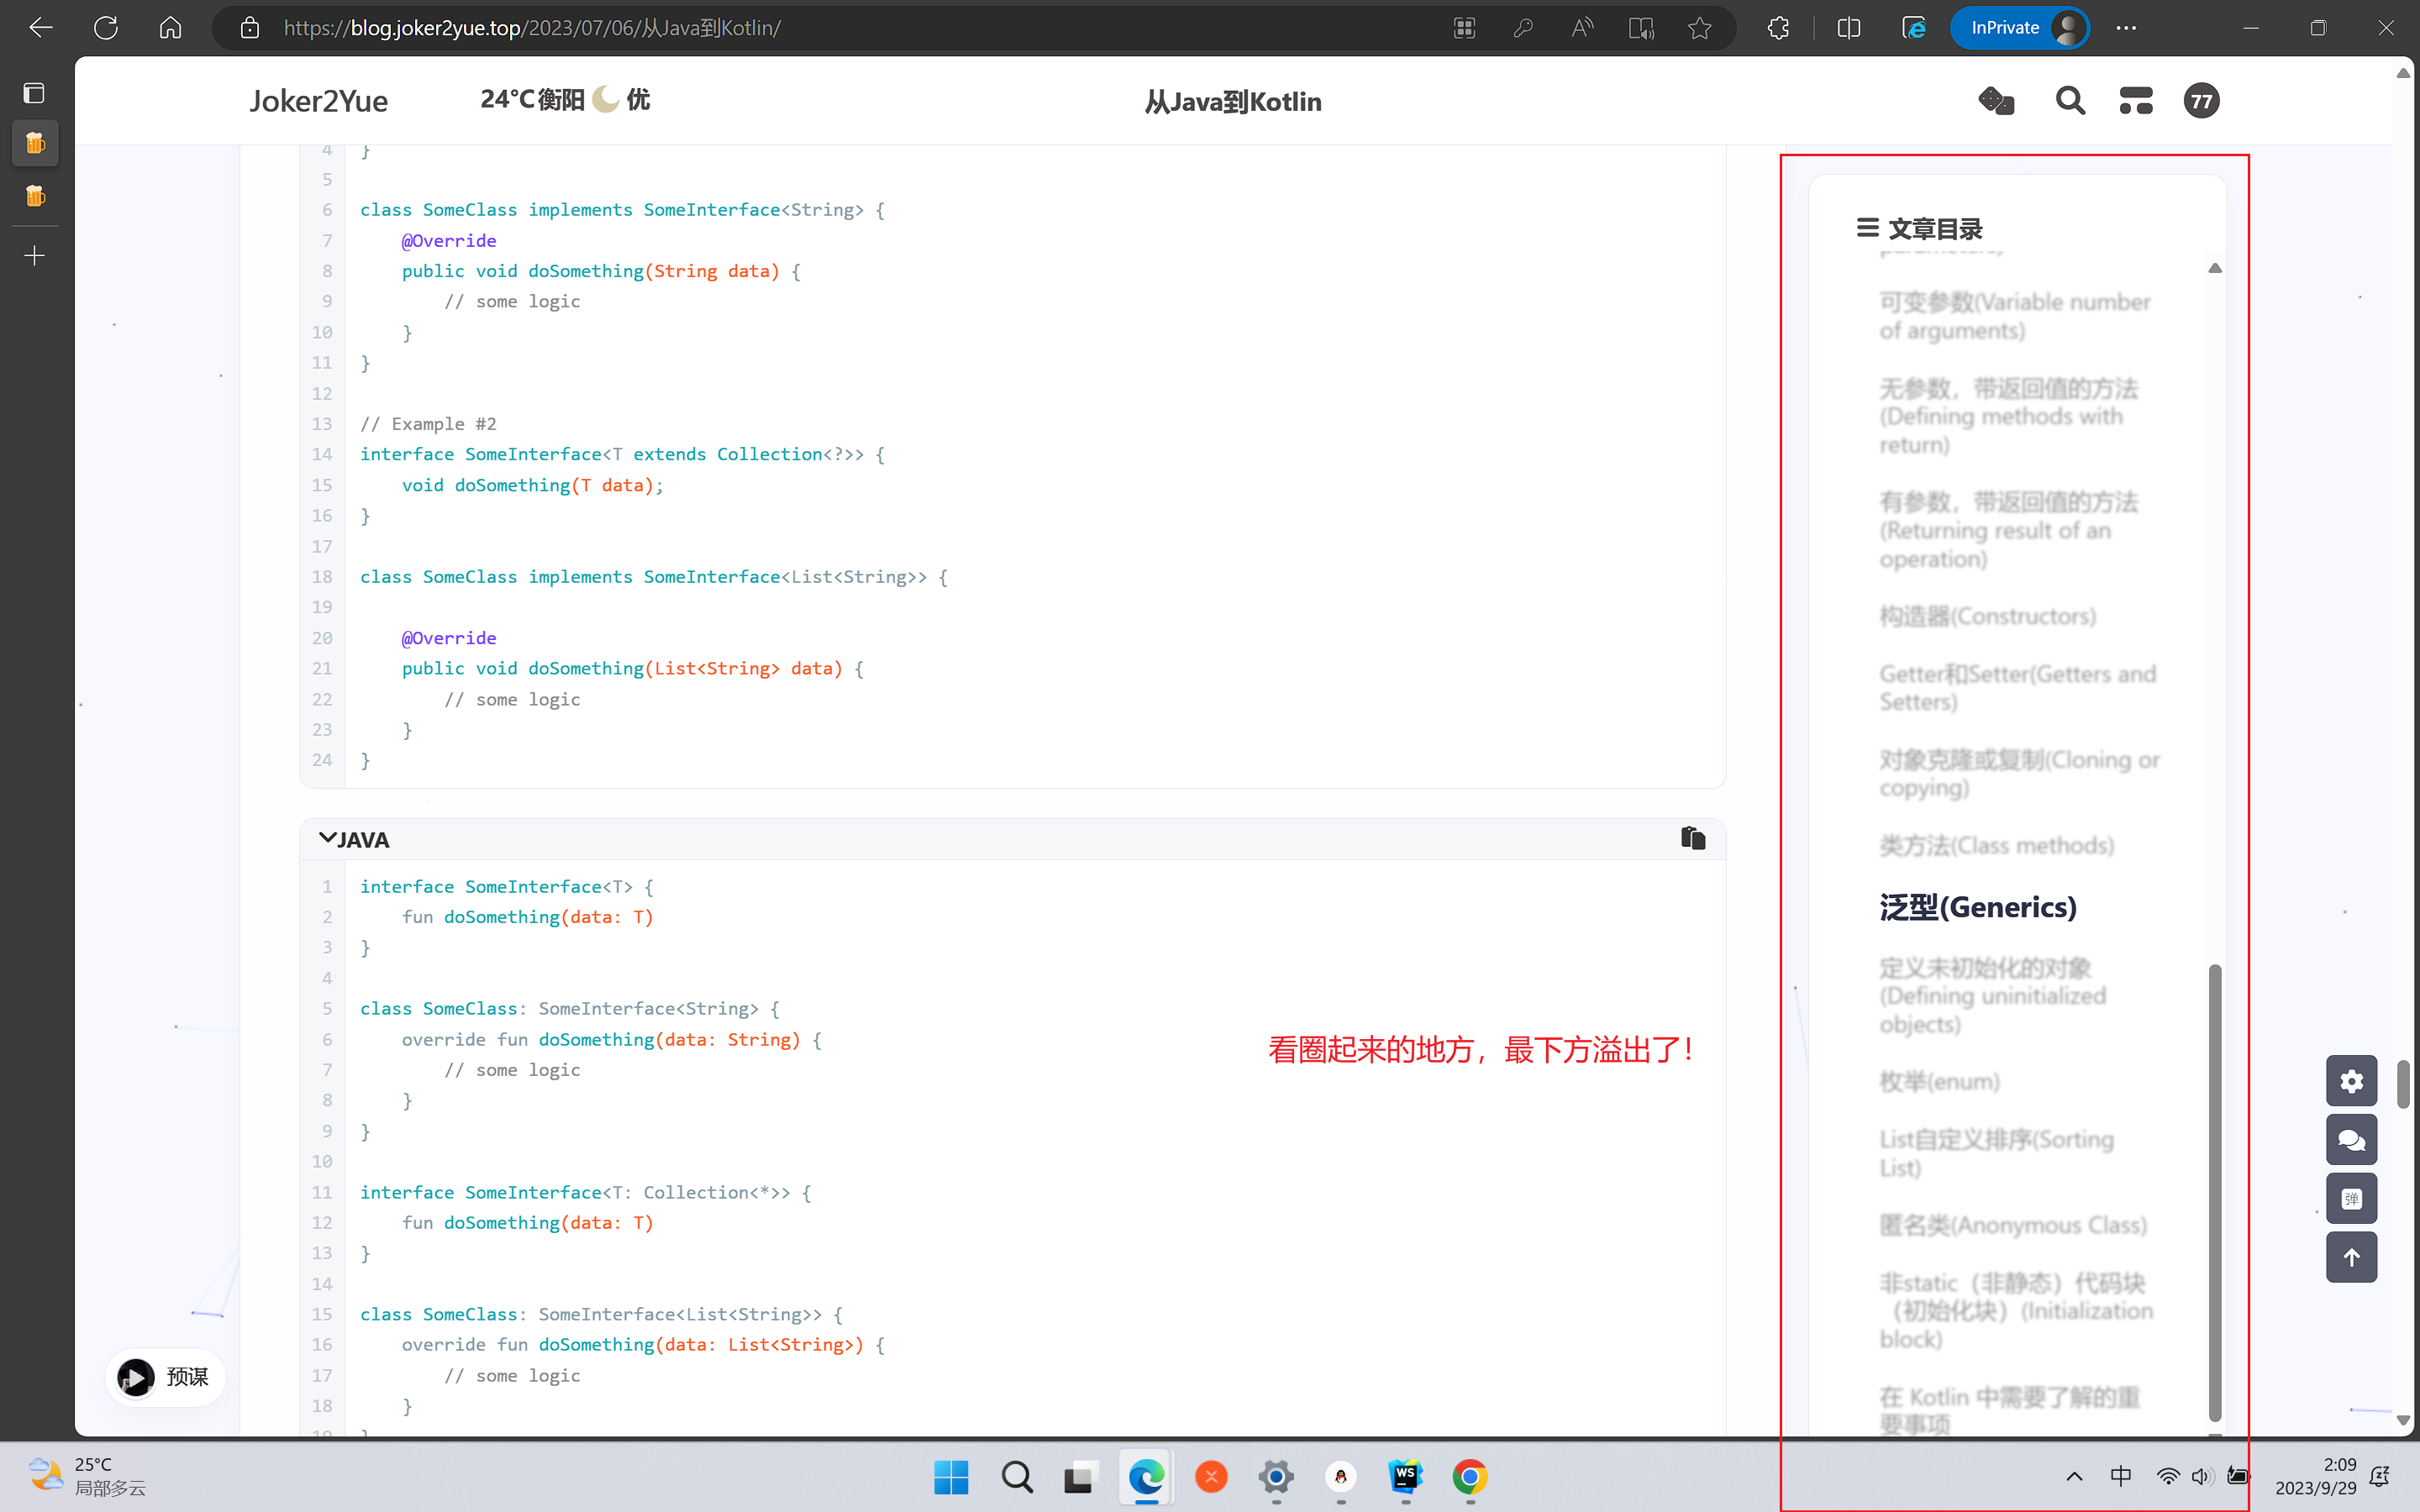Switch to the beer mug workspace tab in sidebar
The image size is (2420, 1512).
click(x=34, y=142)
